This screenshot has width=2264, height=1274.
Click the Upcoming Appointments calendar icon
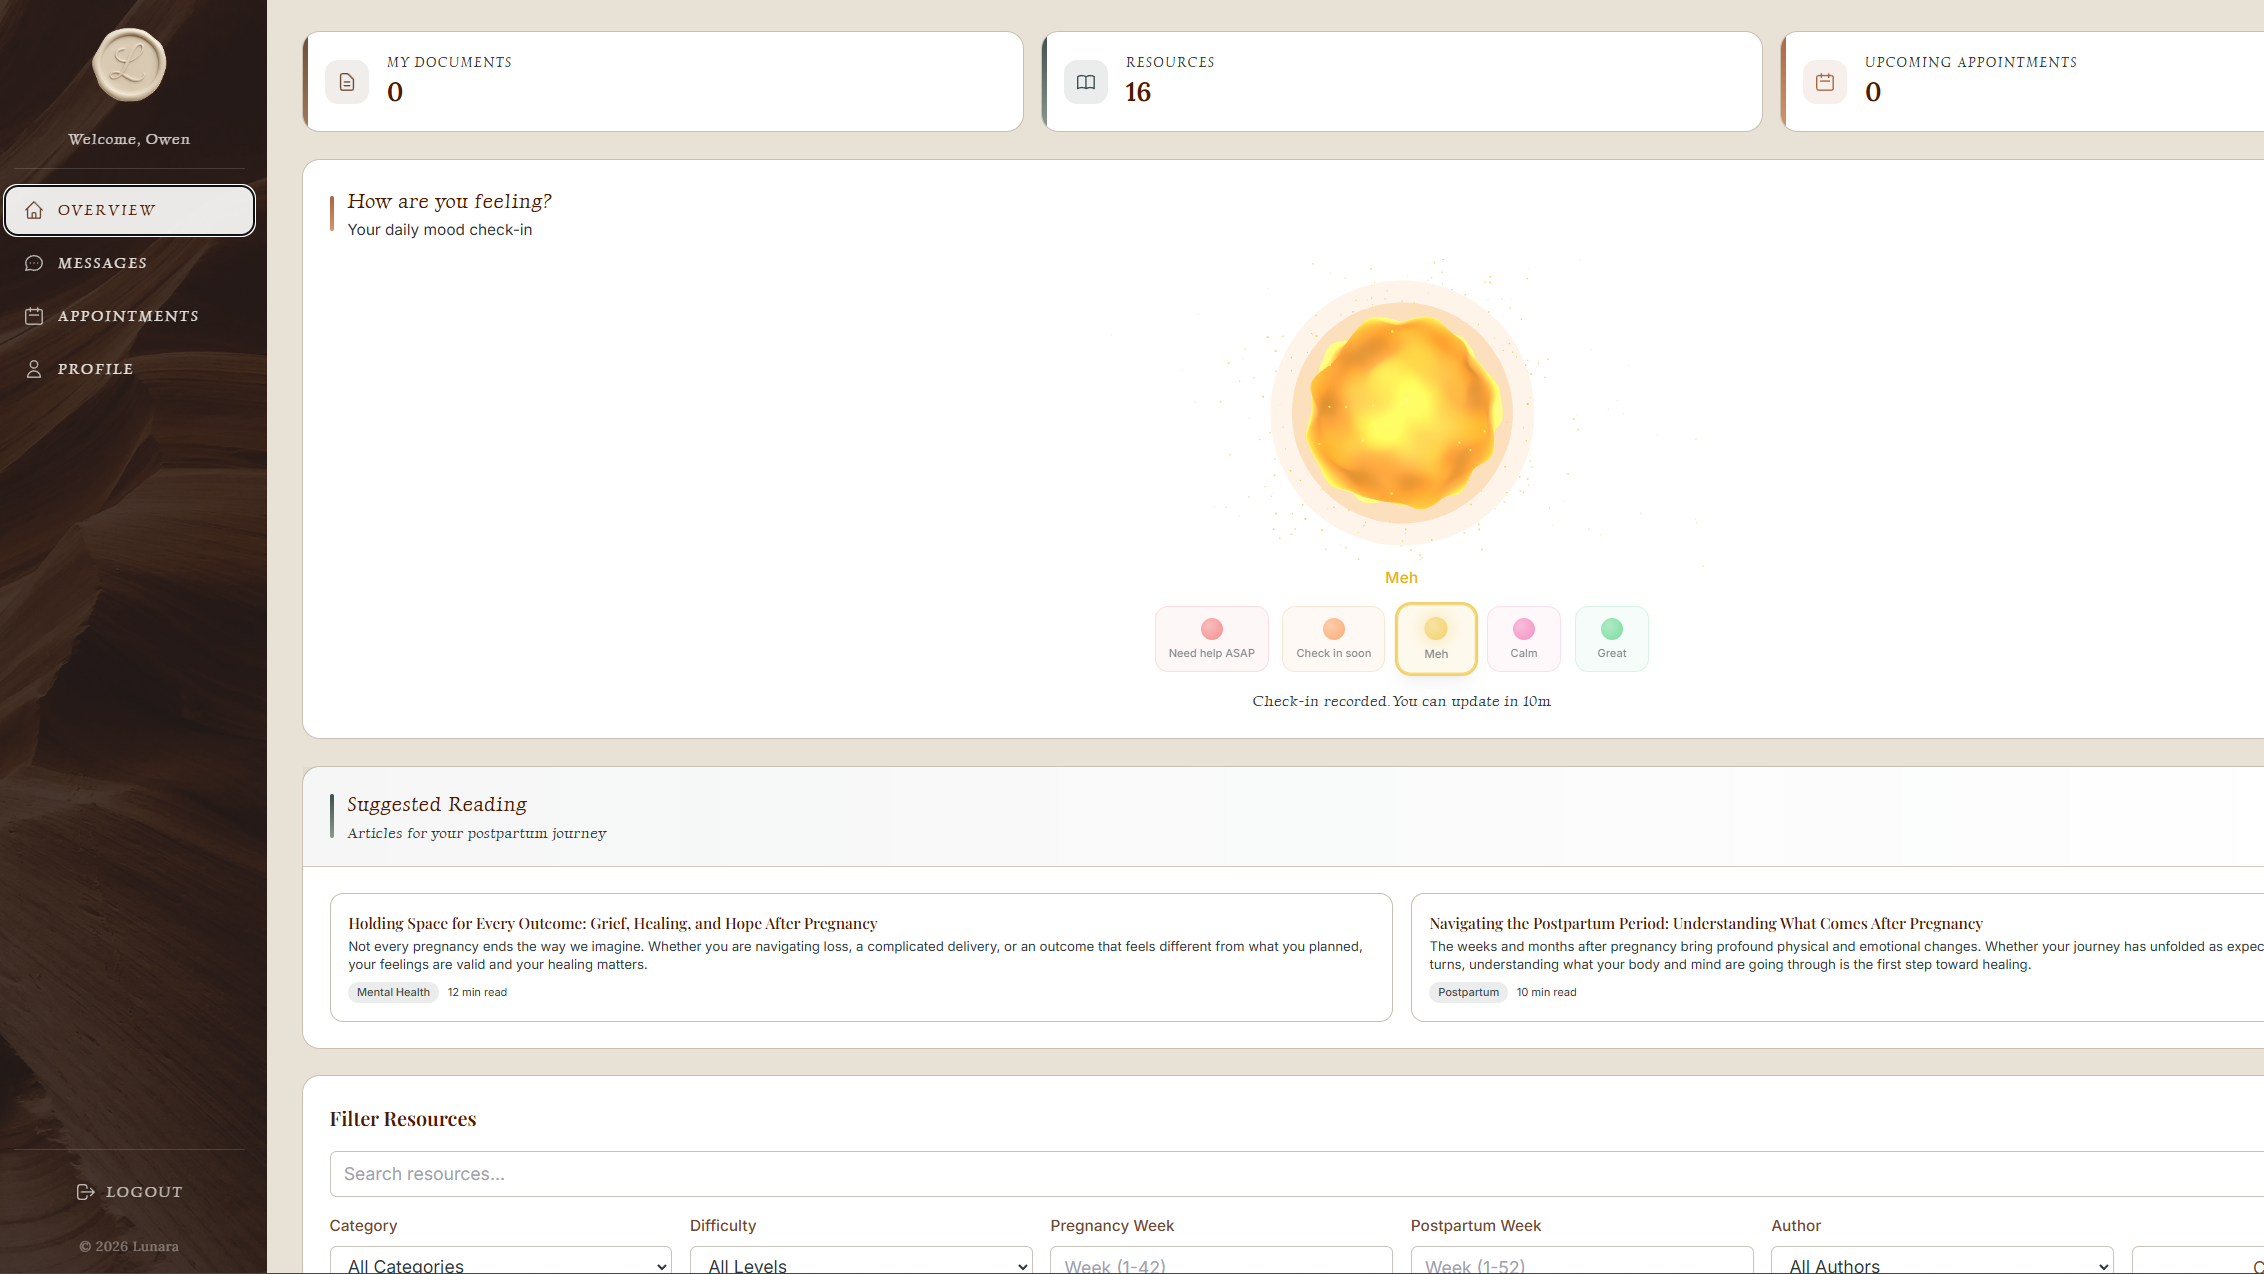1824,82
